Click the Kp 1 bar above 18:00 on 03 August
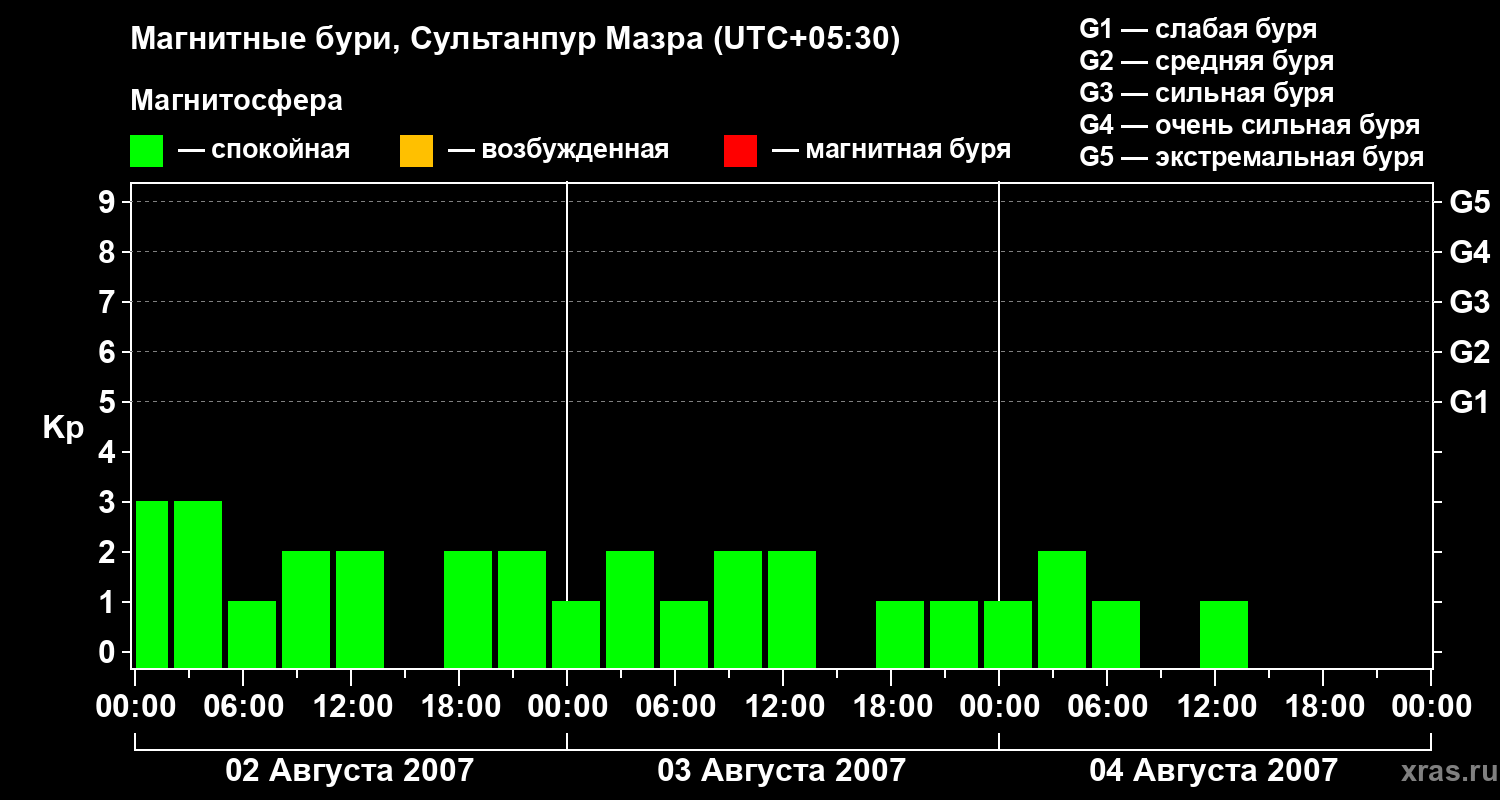 point(900,634)
